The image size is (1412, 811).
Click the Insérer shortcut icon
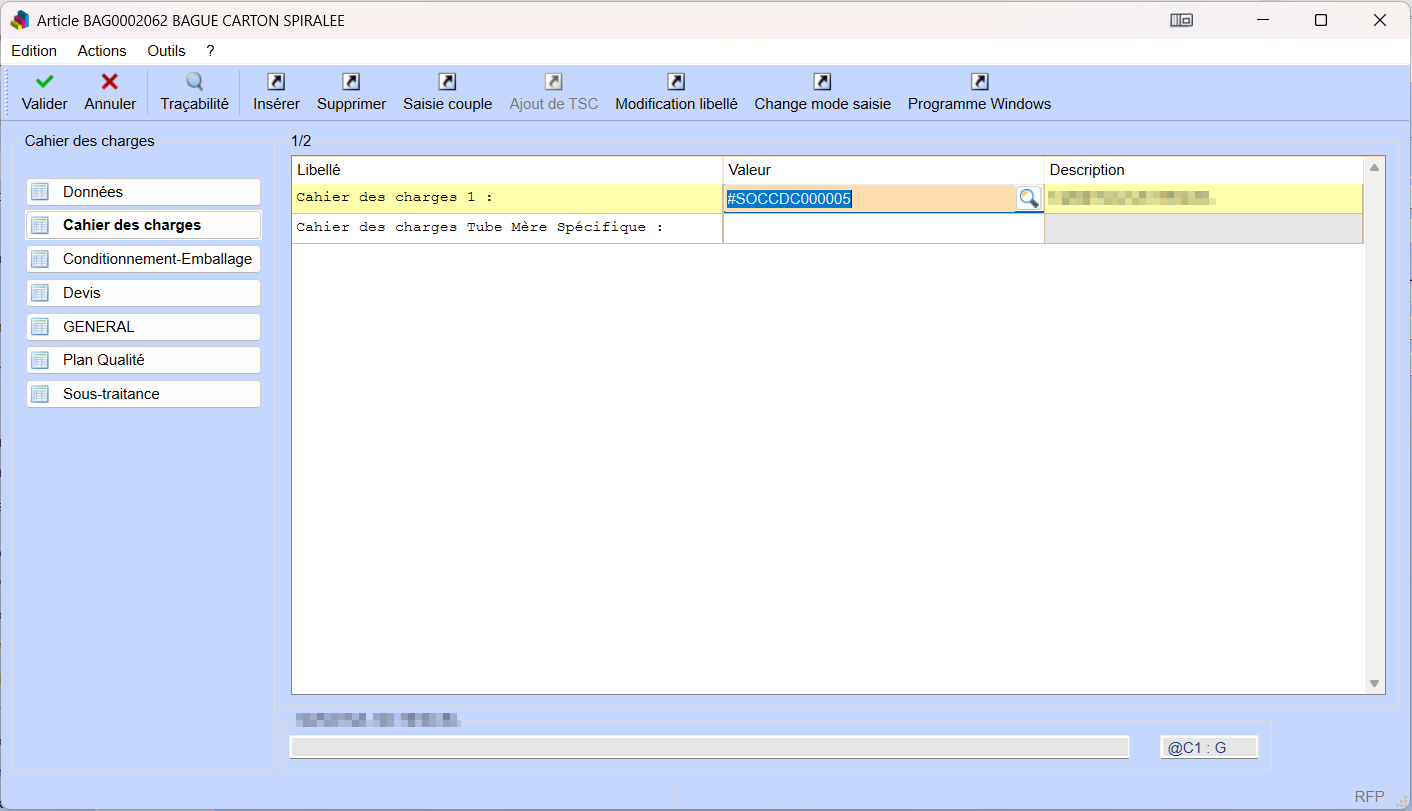point(276,82)
